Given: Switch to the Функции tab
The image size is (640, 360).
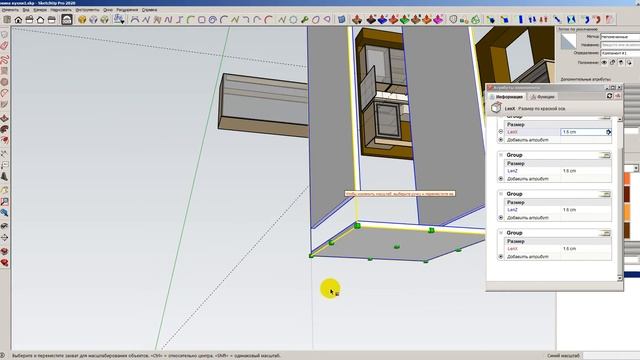Looking at the screenshot, I should click(542, 97).
